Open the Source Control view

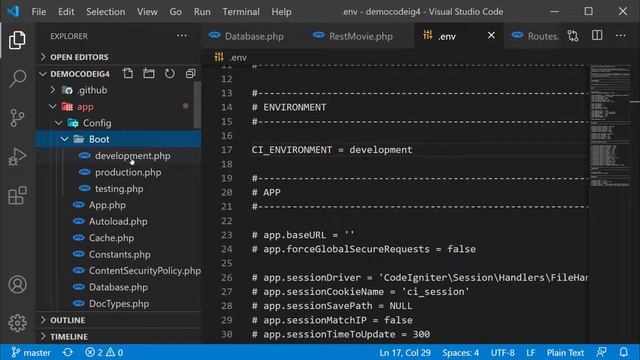click(17, 118)
